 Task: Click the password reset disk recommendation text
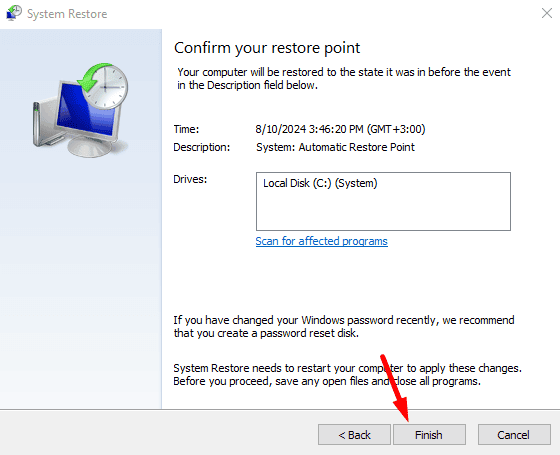(x=344, y=326)
